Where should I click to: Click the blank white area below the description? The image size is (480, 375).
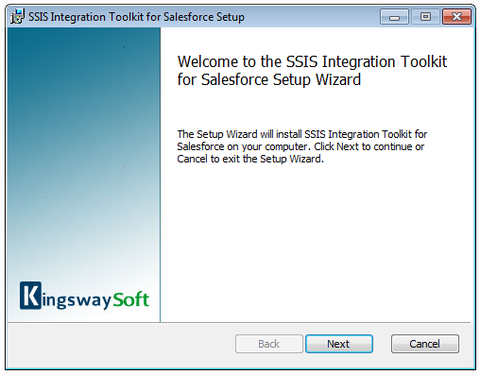pos(317,240)
